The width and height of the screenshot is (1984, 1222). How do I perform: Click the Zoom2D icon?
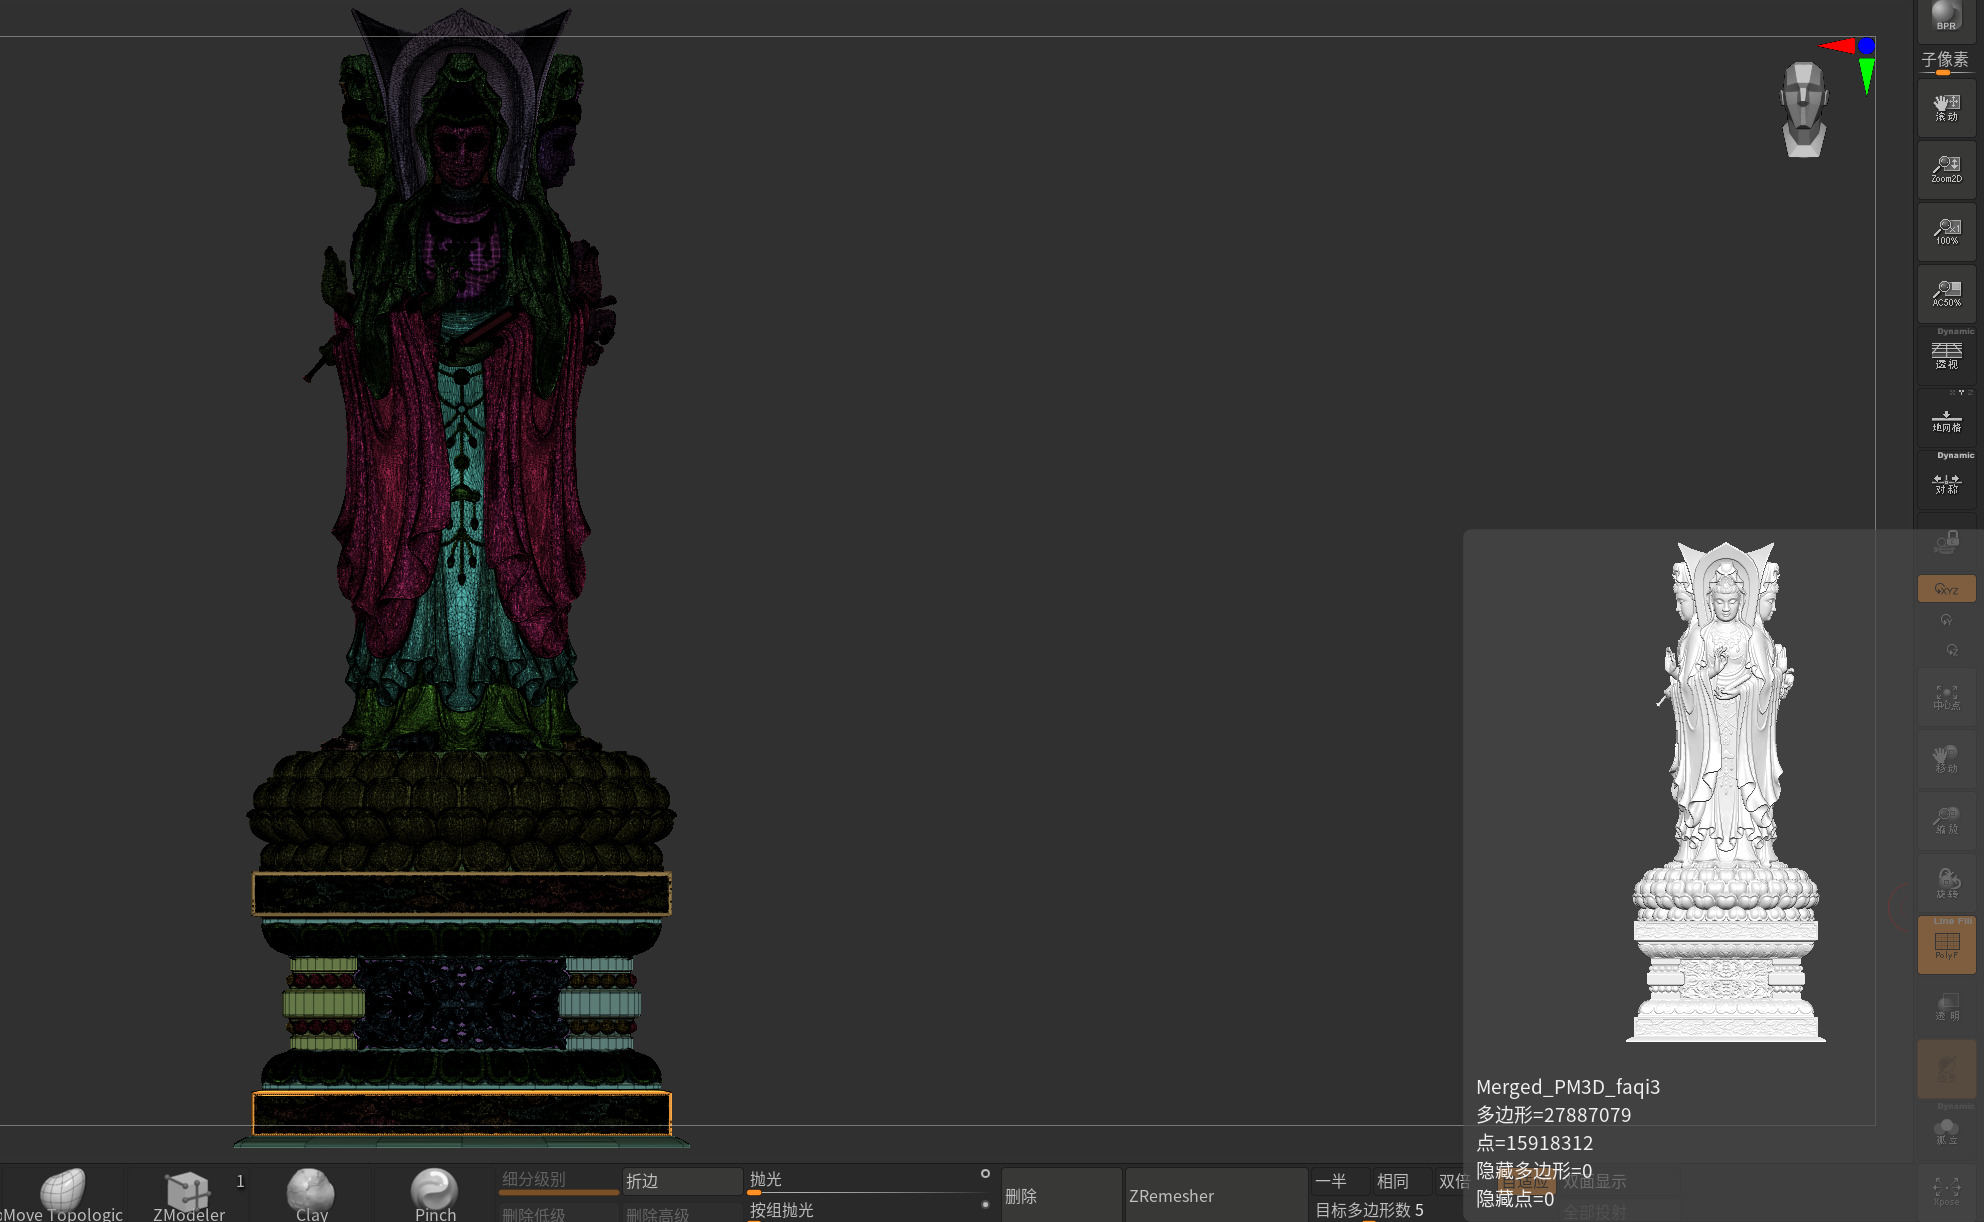(1946, 170)
